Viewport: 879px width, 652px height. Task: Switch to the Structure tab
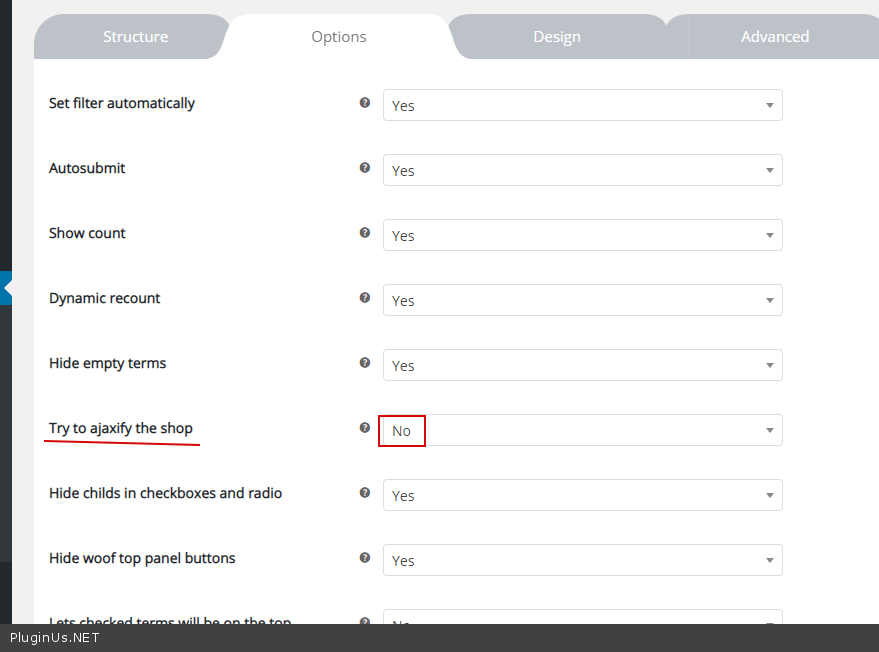point(135,37)
